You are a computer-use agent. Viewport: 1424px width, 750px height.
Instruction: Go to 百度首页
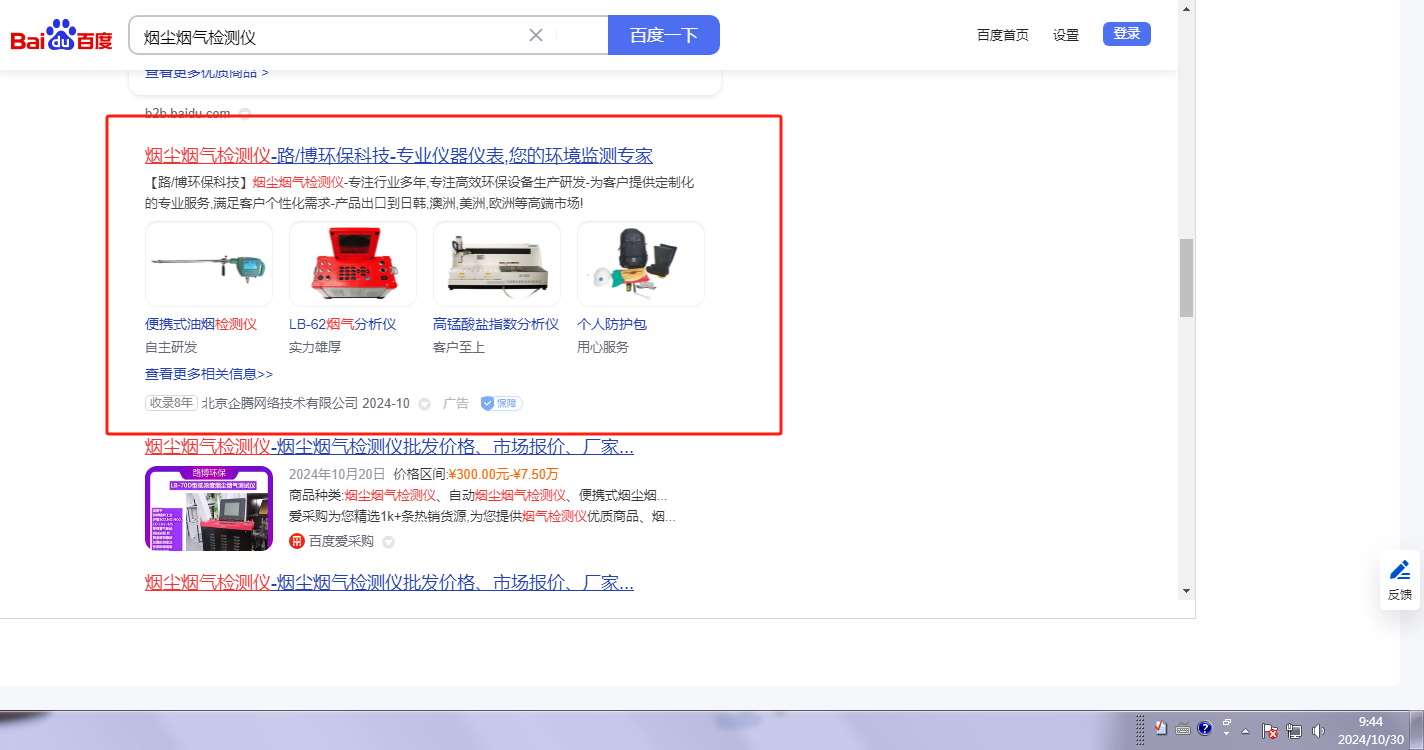click(x=1003, y=35)
